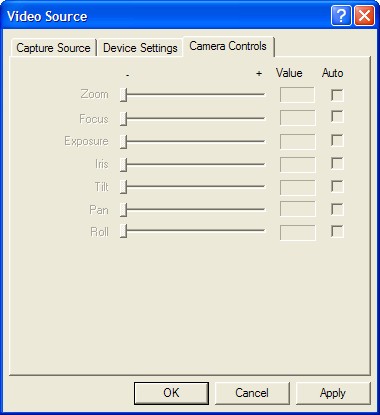Tick the Iris Auto checkbox

click(337, 163)
